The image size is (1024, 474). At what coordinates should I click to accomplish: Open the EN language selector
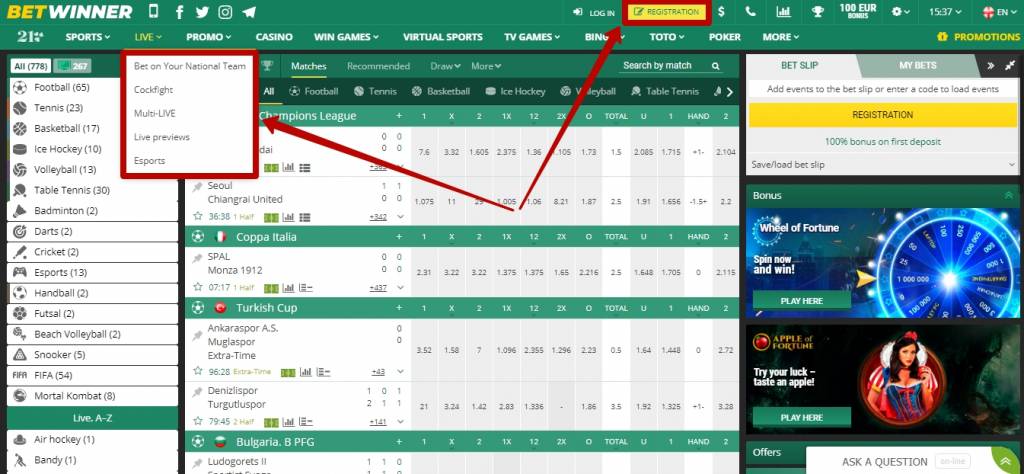(1000, 12)
